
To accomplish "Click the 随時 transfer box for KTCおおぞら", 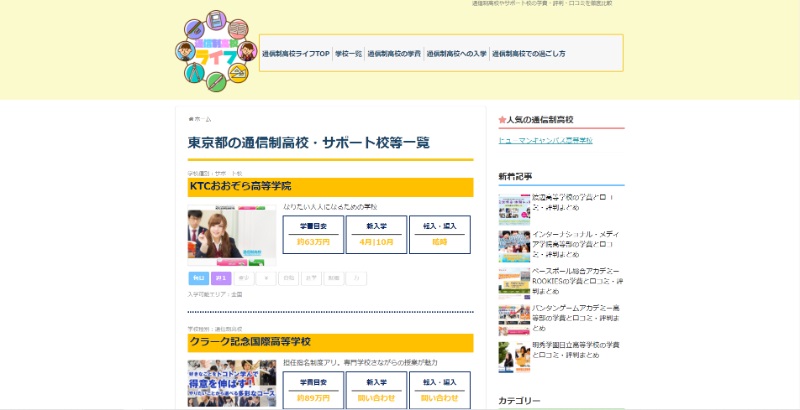I will [440, 235].
